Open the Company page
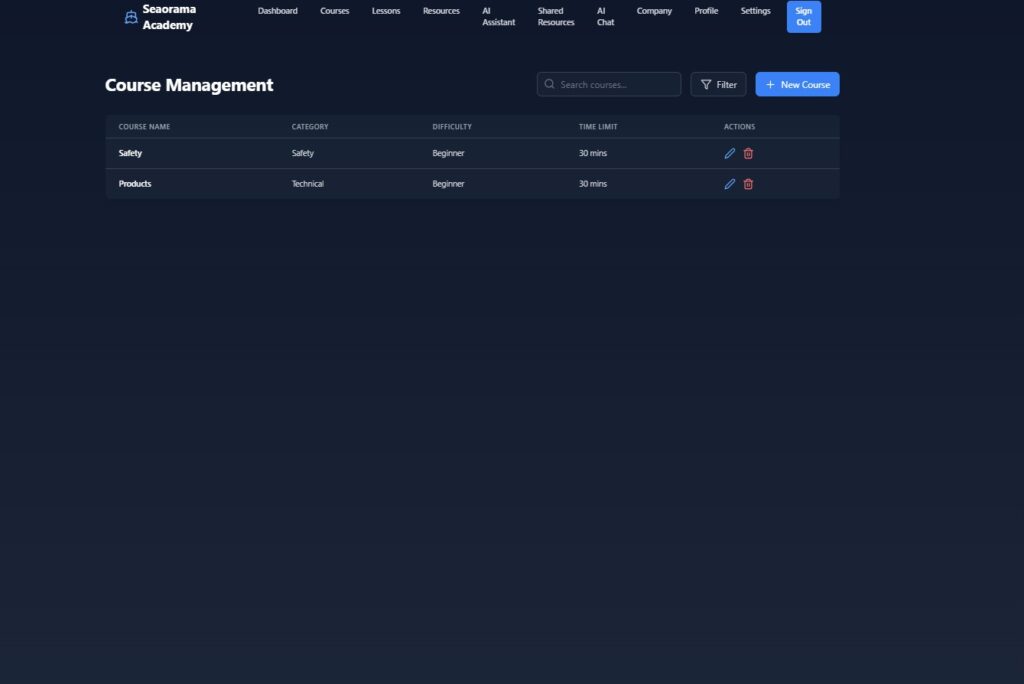 [x=654, y=11]
